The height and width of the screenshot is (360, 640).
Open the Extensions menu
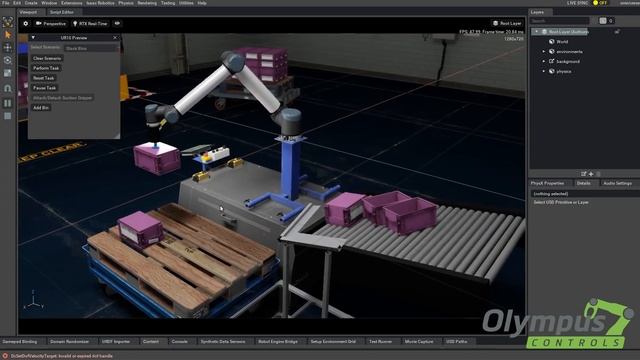point(71,3)
